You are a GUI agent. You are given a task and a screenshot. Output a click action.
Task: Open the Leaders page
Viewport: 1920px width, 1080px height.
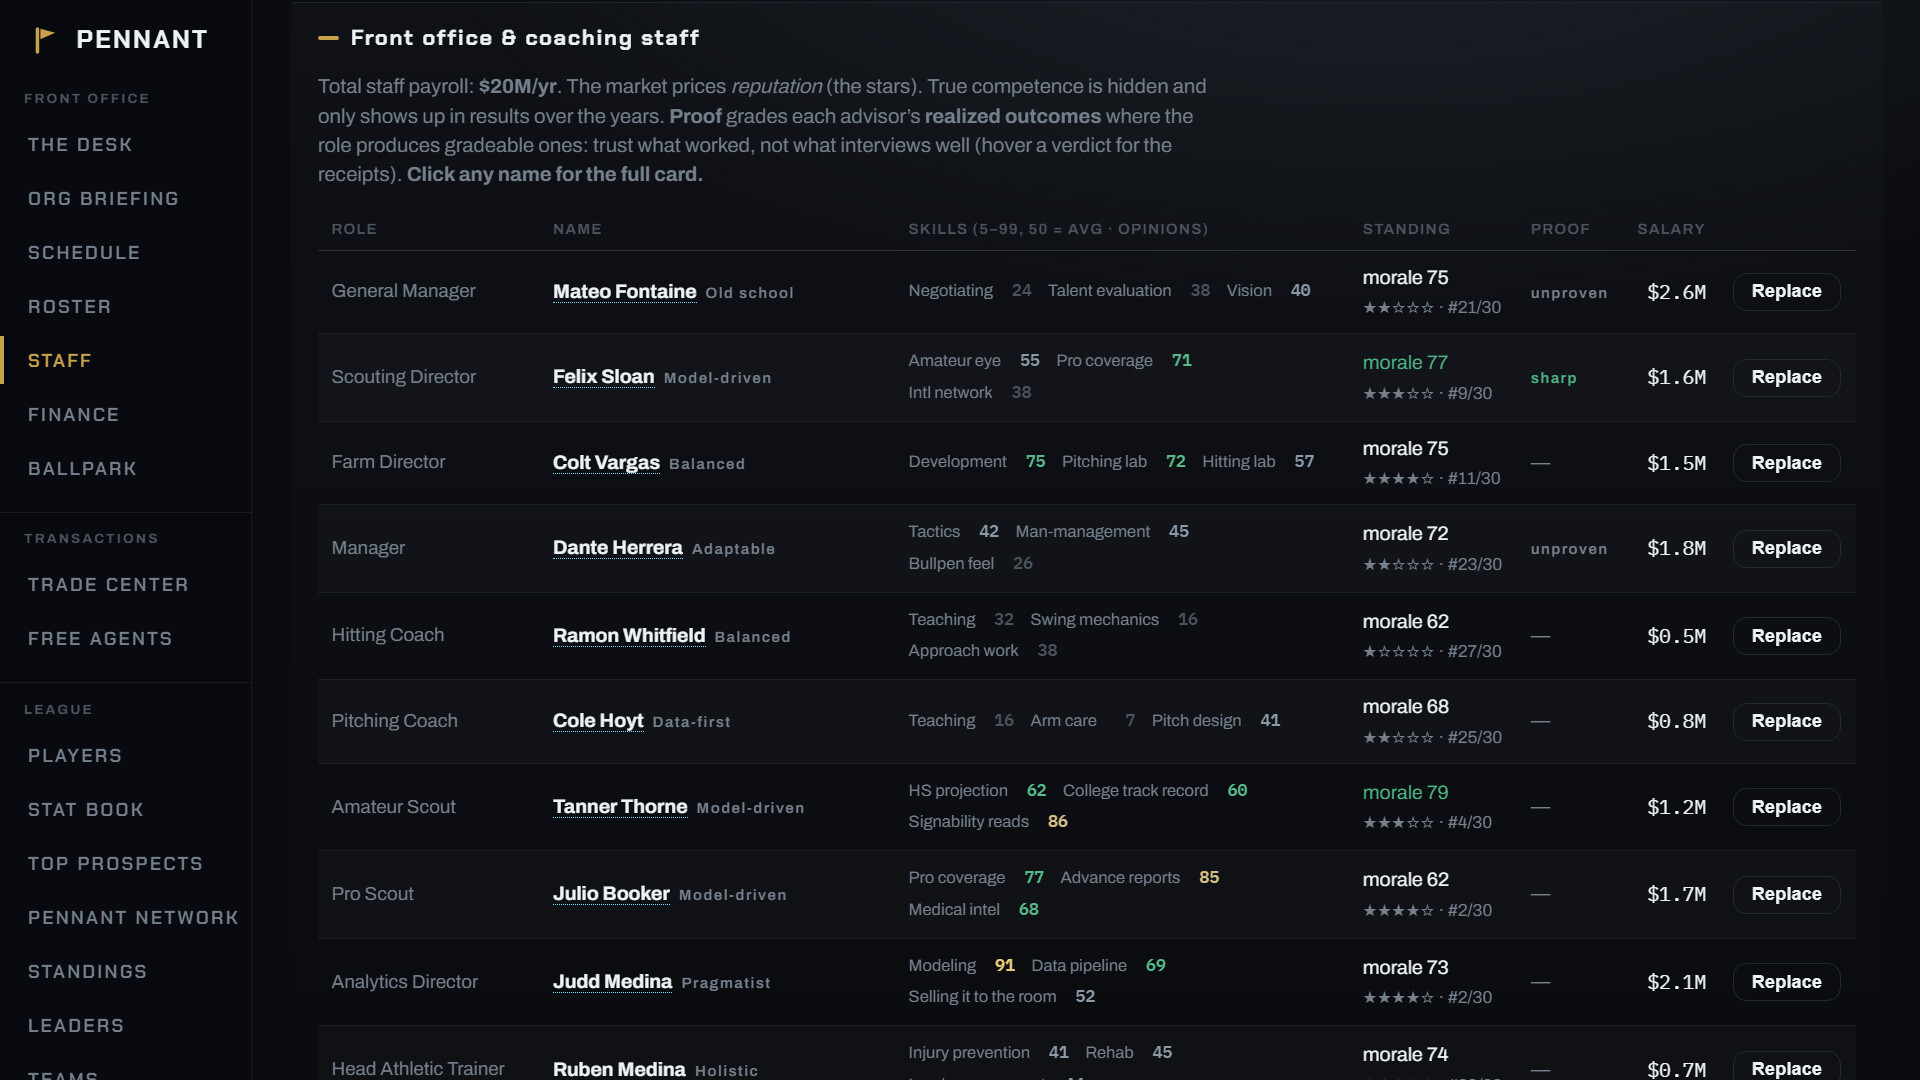tap(76, 1026)
